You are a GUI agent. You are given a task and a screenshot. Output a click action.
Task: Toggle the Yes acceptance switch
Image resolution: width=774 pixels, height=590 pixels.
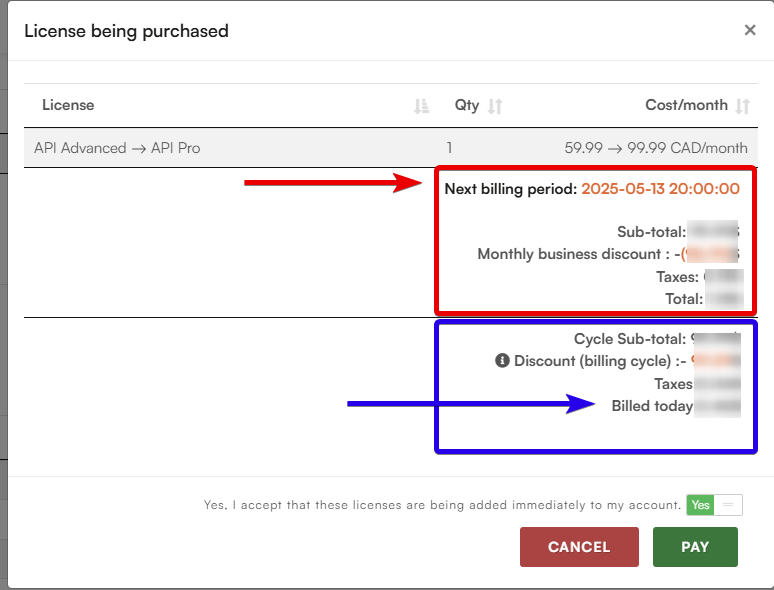(x=714, y=505)
